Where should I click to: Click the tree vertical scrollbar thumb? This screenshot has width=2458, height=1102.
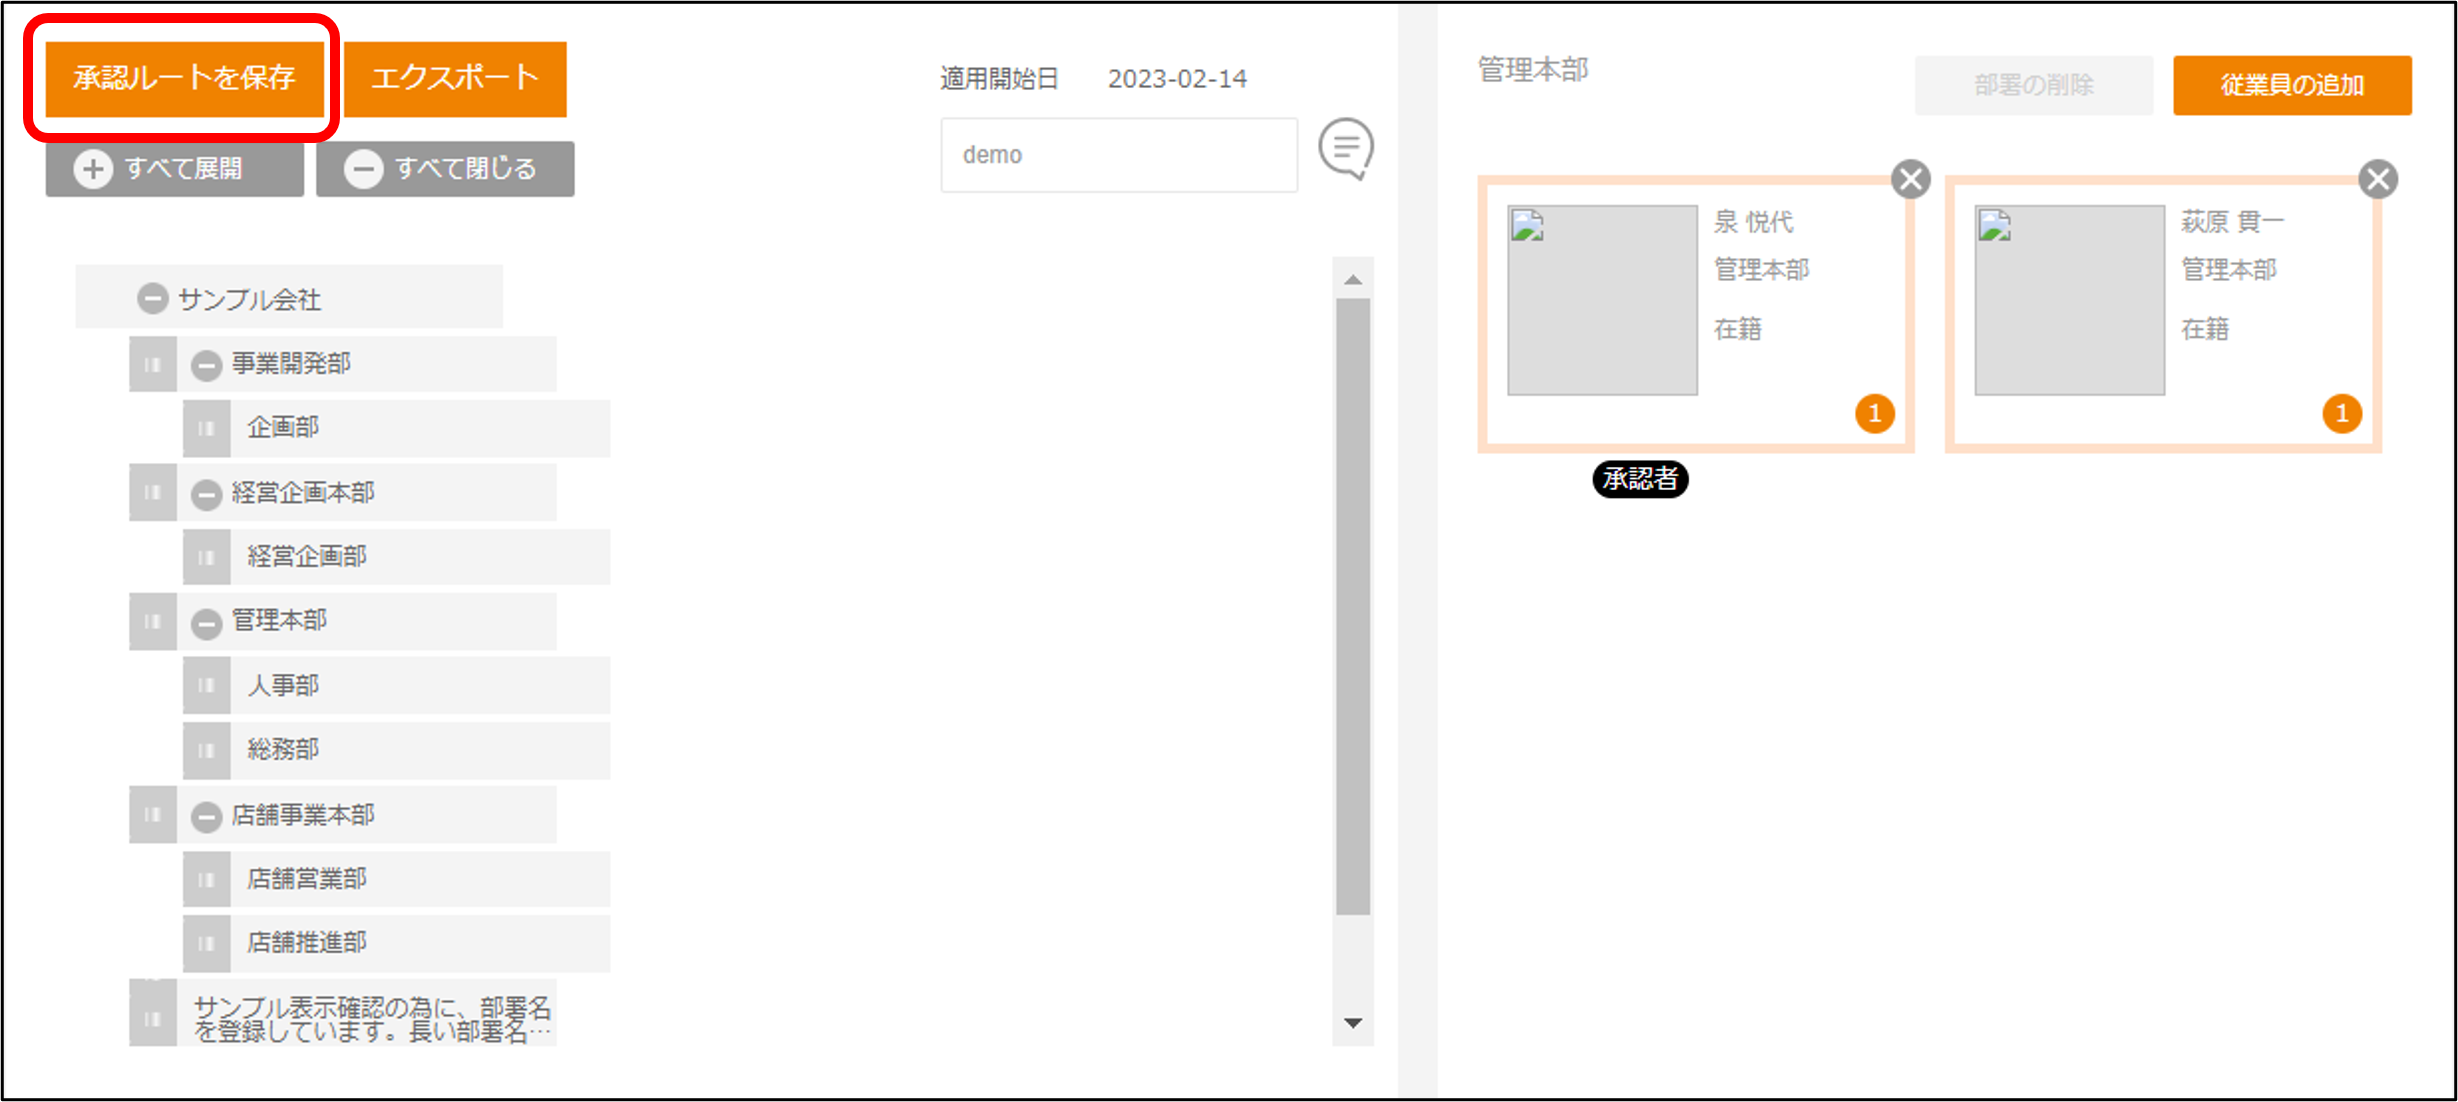[x=1353, y=606]
